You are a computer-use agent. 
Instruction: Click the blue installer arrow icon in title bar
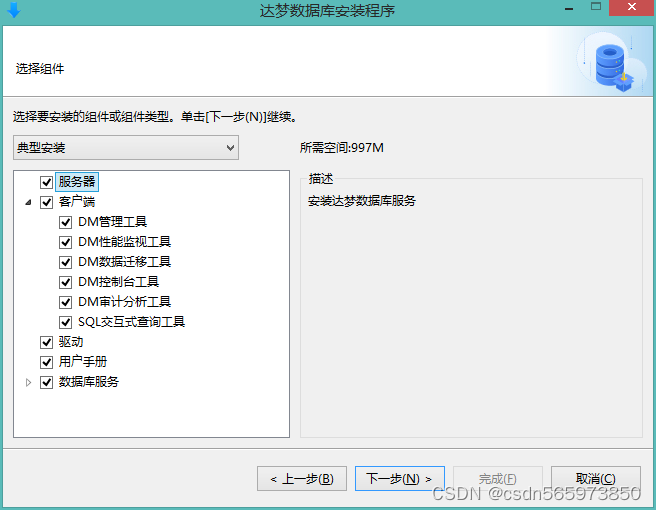[x=13, y=10]
